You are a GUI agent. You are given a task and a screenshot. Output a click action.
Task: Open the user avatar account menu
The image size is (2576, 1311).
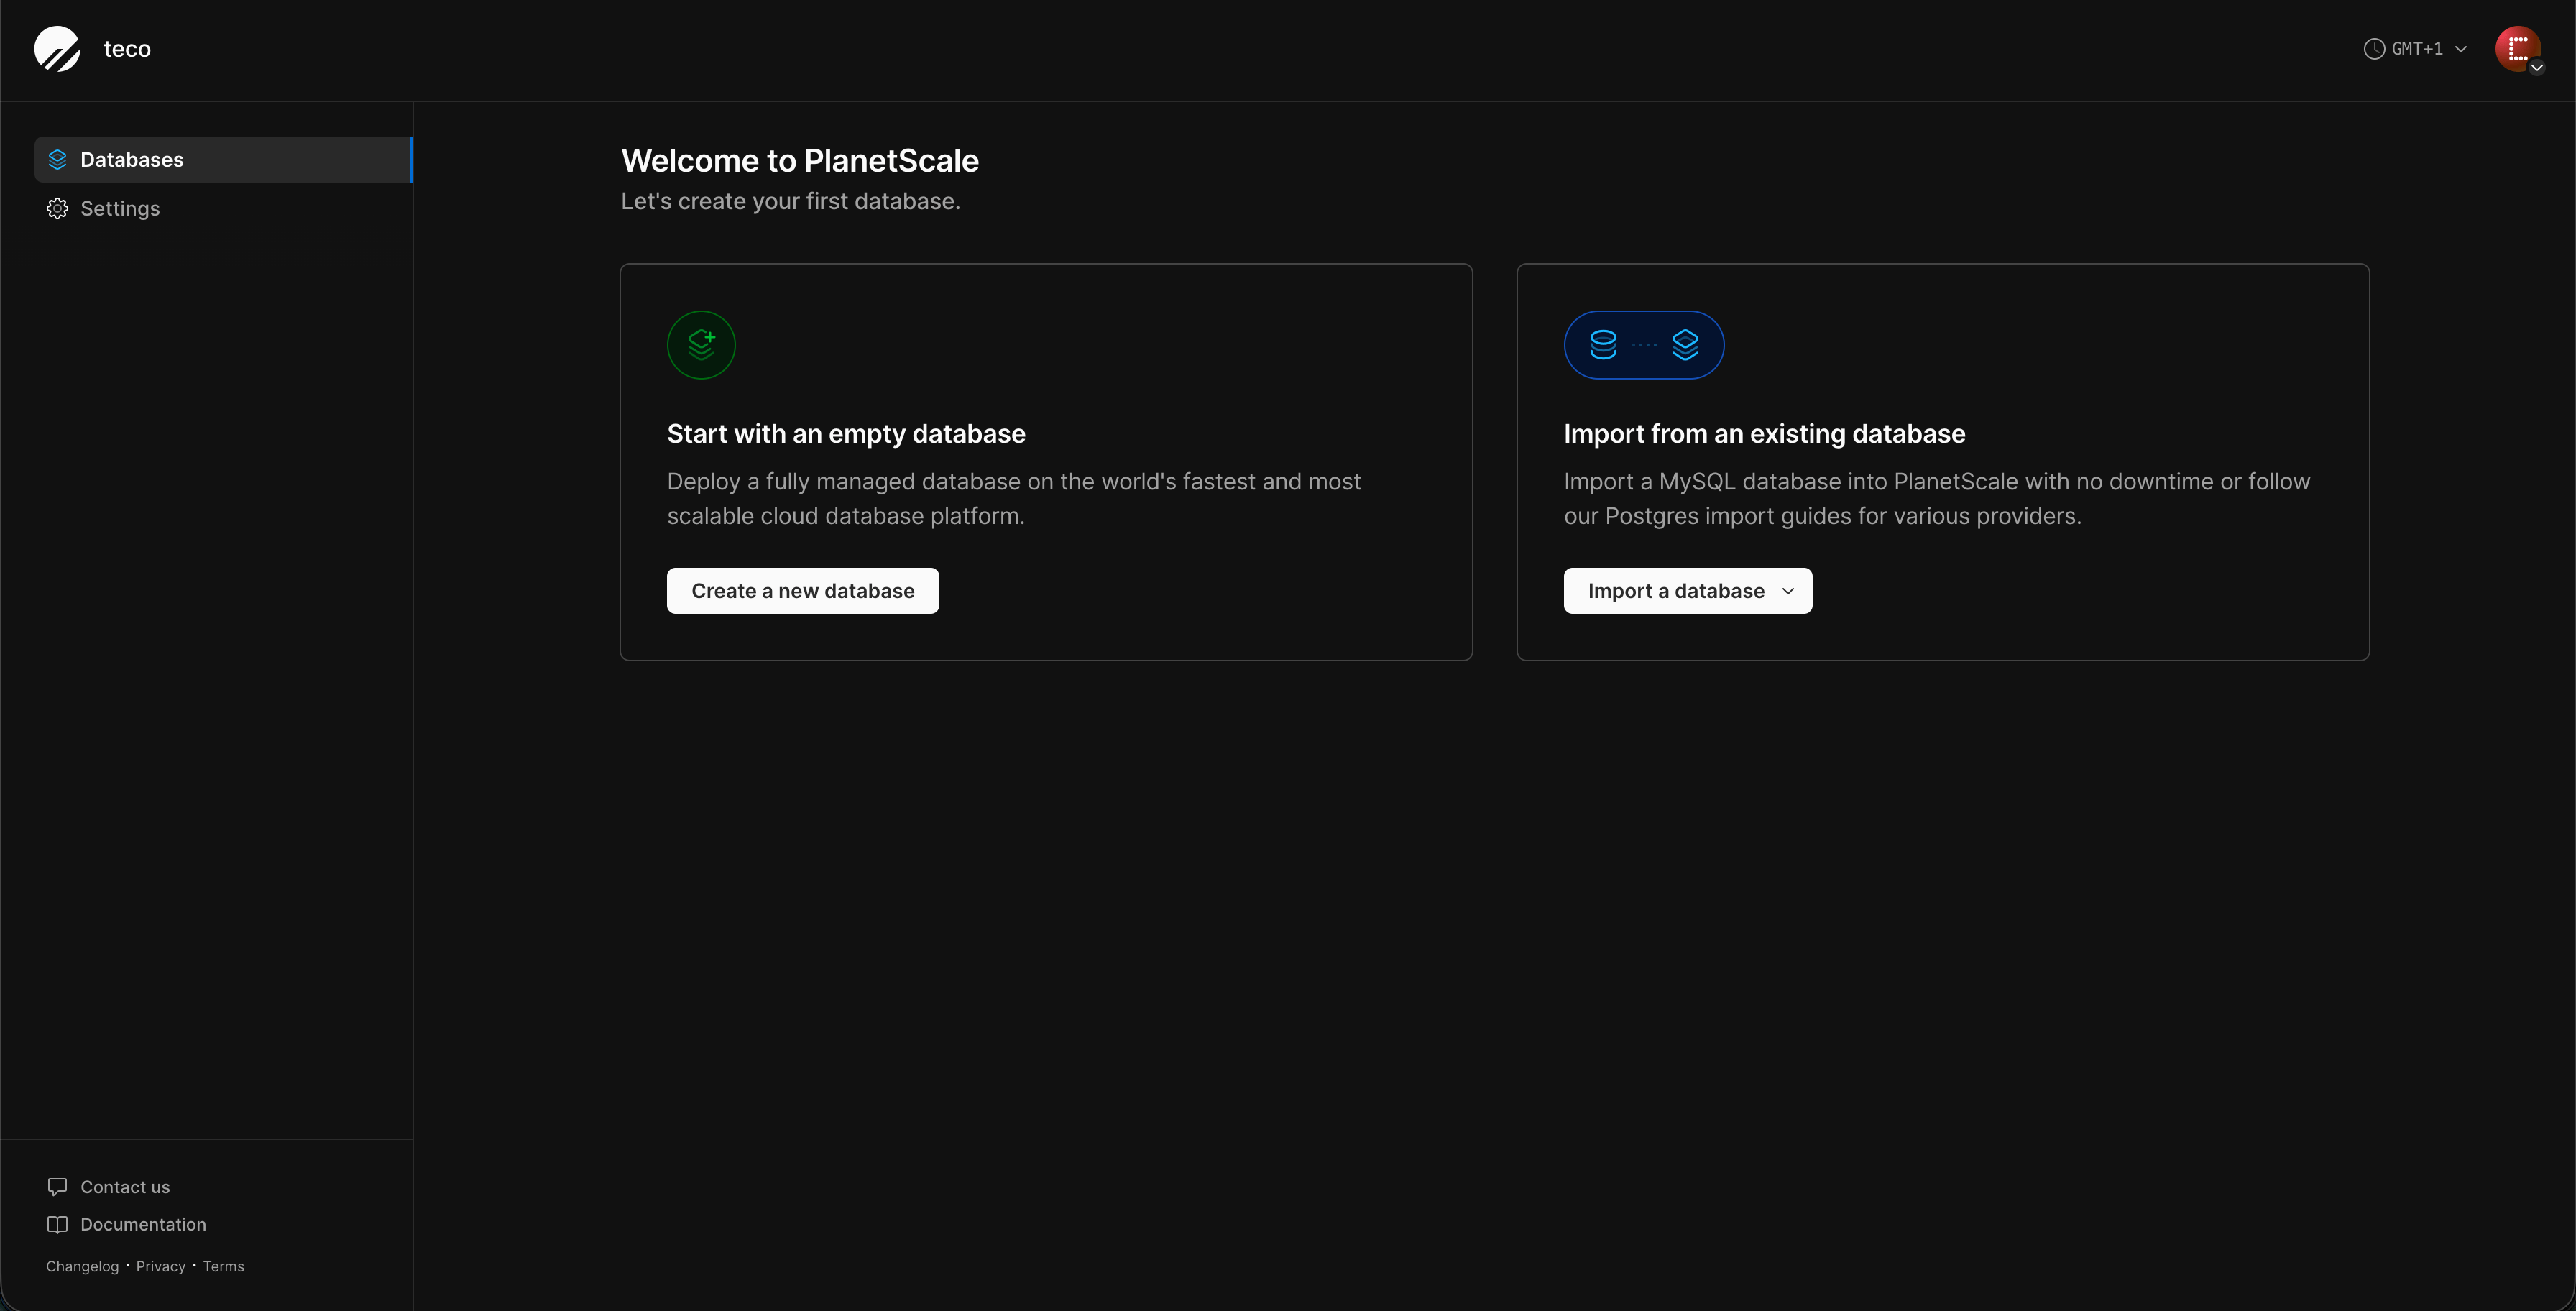2519,48
